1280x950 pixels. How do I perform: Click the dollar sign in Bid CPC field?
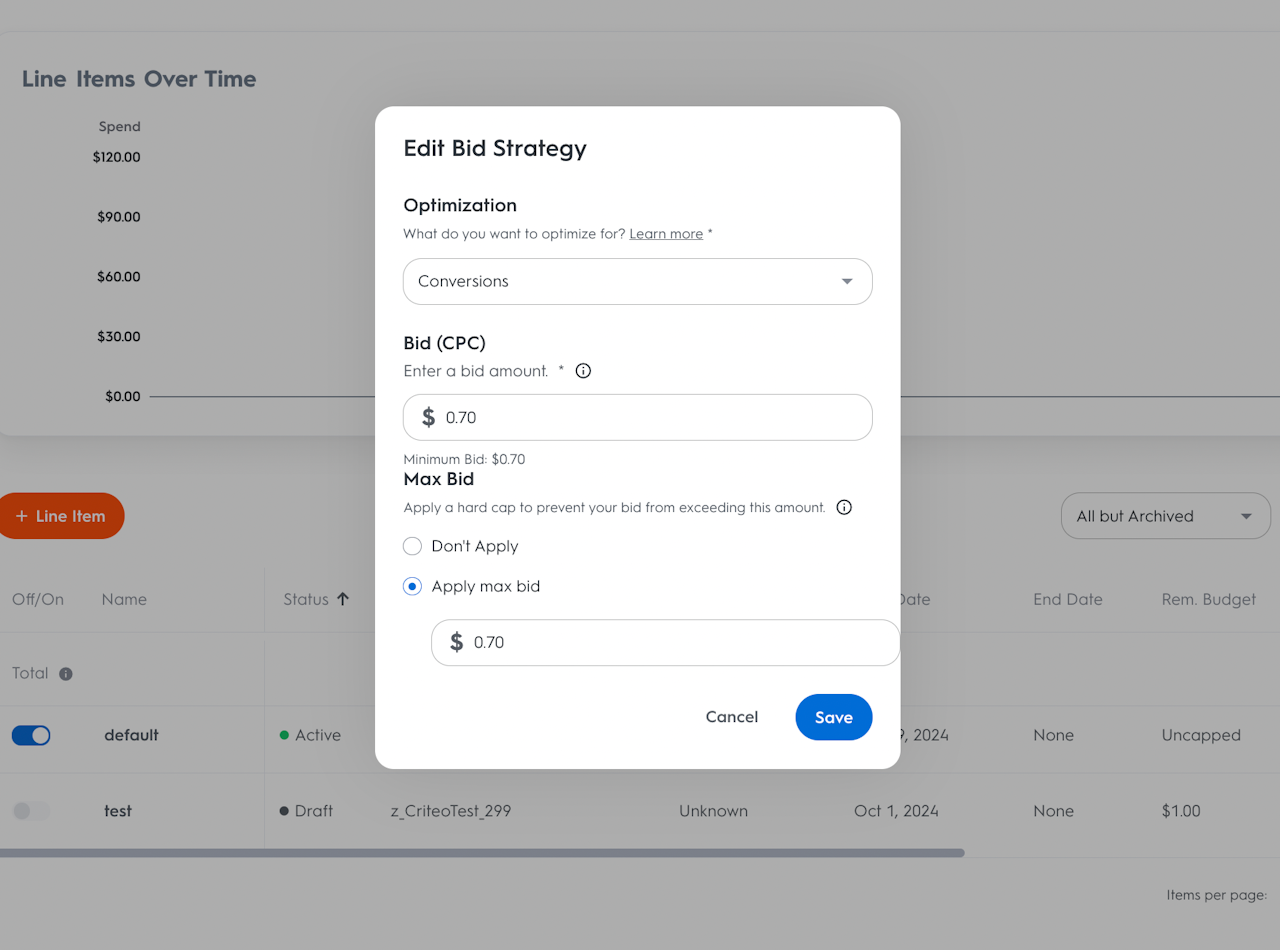[x=428, y=417]
